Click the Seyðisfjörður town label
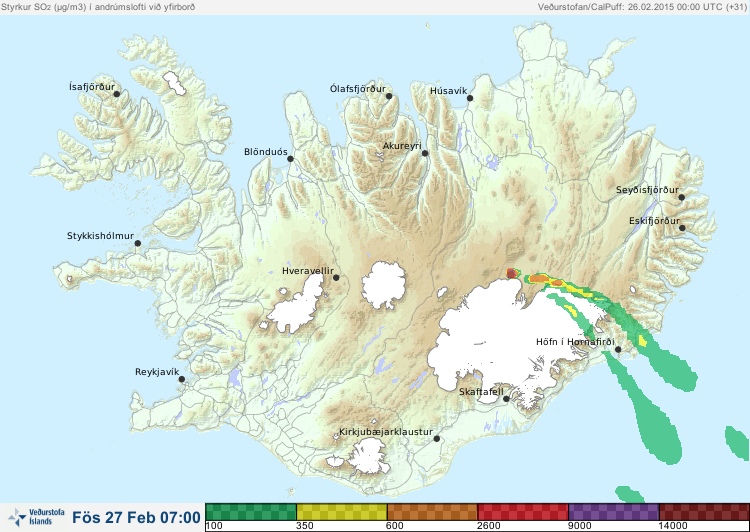 pos(647,190)
